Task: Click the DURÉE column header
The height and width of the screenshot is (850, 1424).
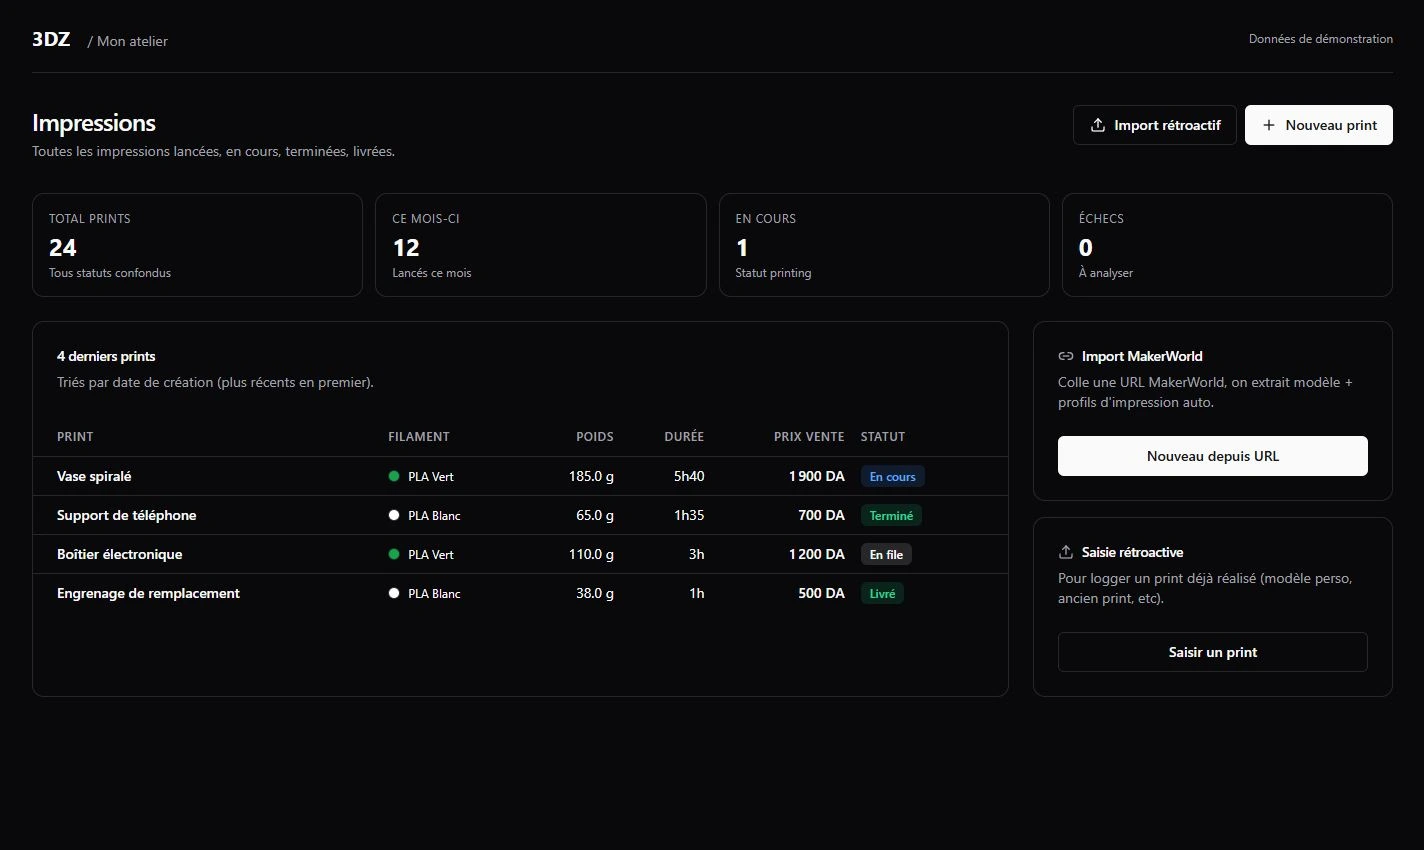Action: (684, 437)
